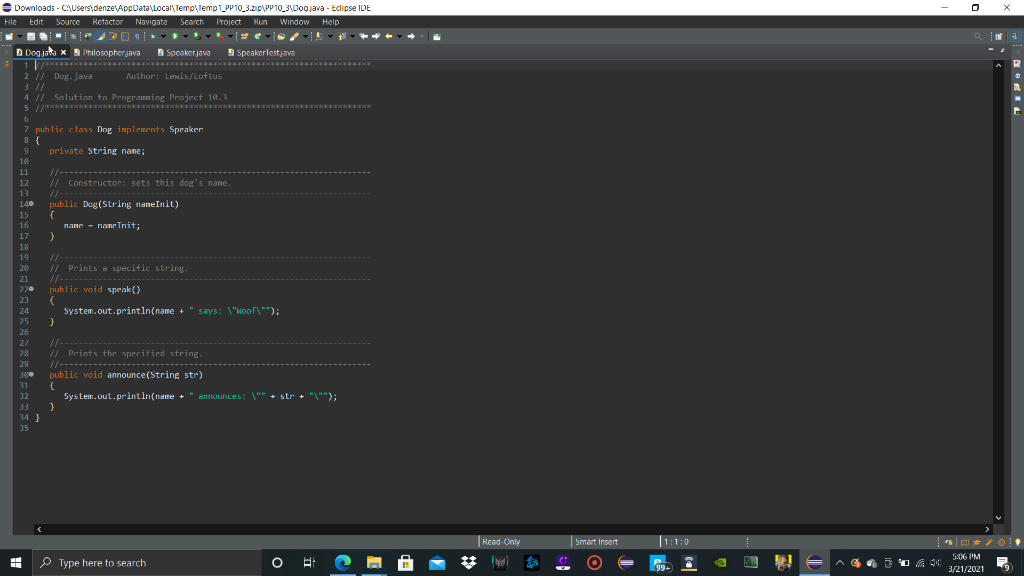Toggle Word Wrap in editor
Screen dimensions: 1024x576
pyautogui.click(x=113, y=37)
